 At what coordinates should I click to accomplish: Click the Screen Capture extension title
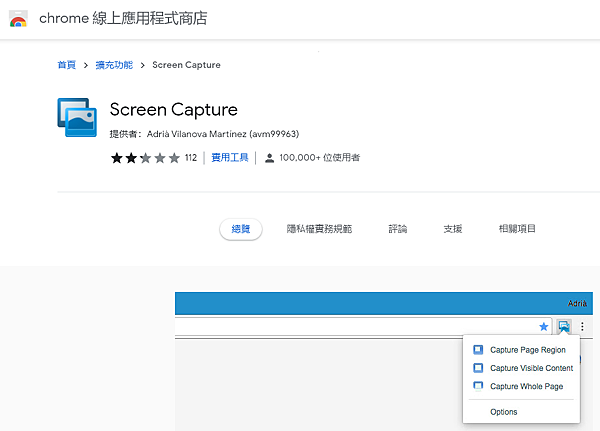tap(174, 110)
